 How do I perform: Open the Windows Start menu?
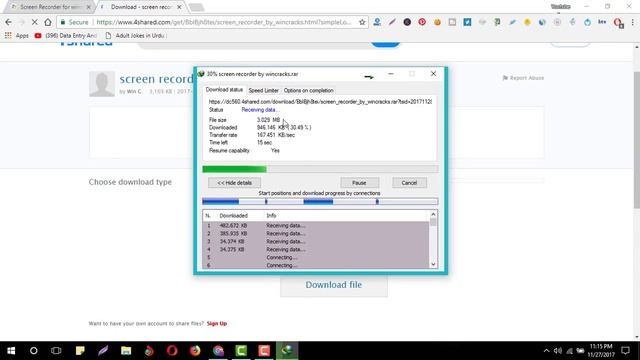coord(11,351)
